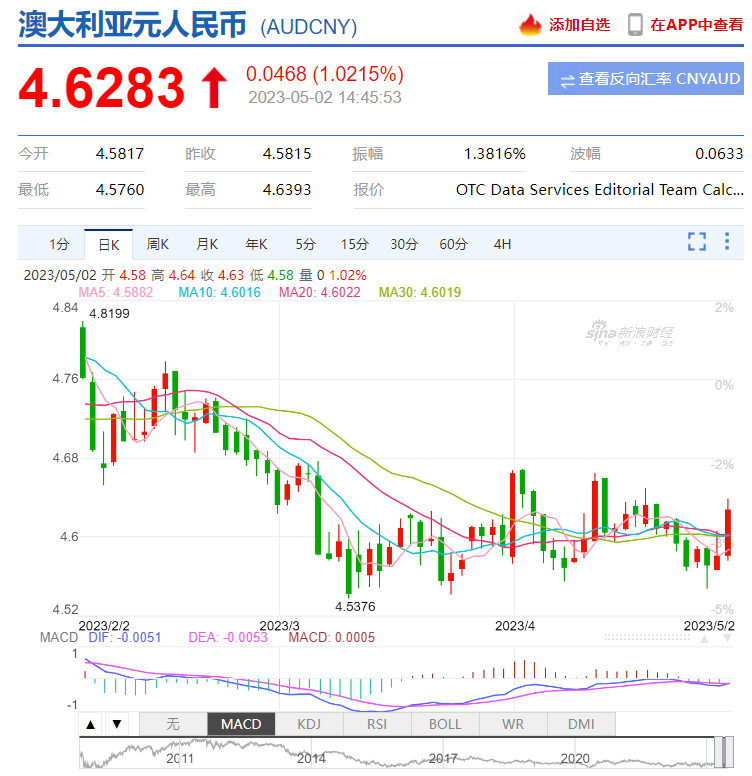The width and height of the screenshot is (752, 776).
Task: Click 2017 on the overview timeline
Action: point(443,759)
